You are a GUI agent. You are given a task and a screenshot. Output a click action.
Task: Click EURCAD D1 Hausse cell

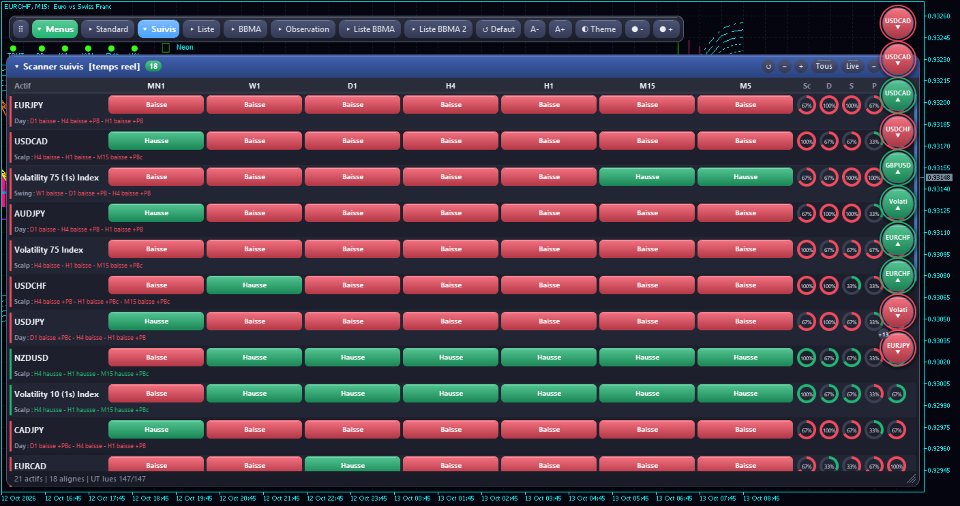point(352,464)
